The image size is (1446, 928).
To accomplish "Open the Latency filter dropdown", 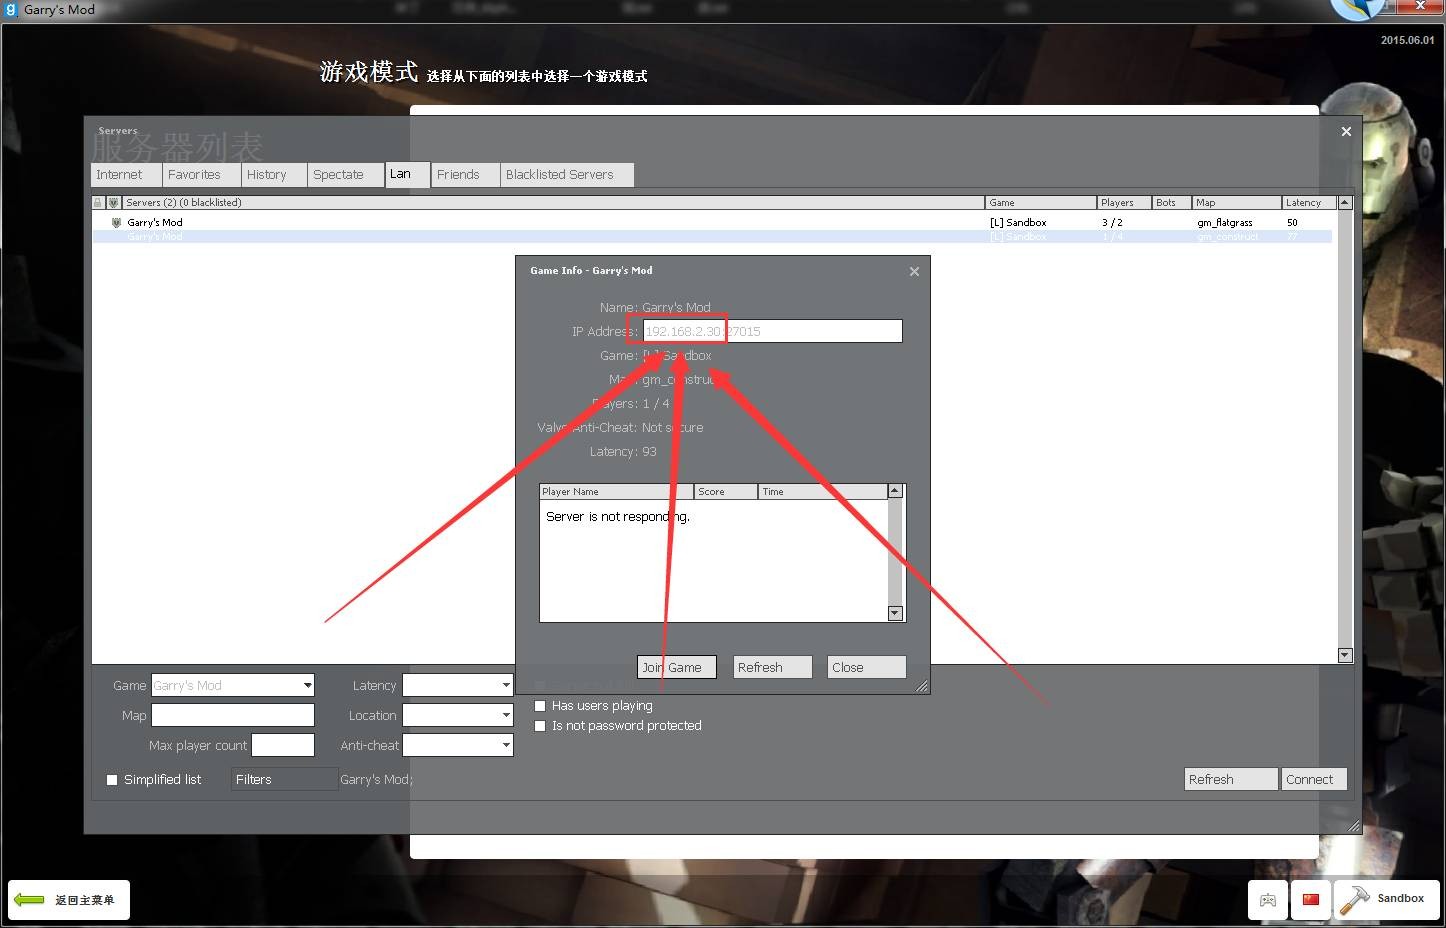I will click(x=504, y=685).
